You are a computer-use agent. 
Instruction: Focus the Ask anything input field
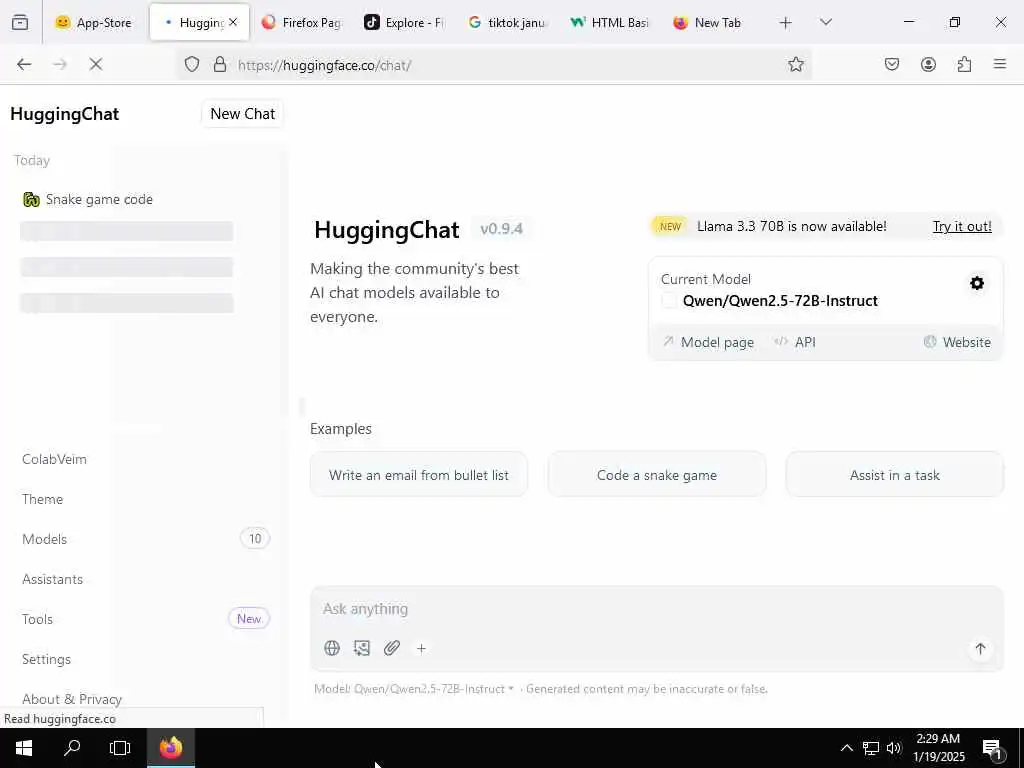(656, 609)
